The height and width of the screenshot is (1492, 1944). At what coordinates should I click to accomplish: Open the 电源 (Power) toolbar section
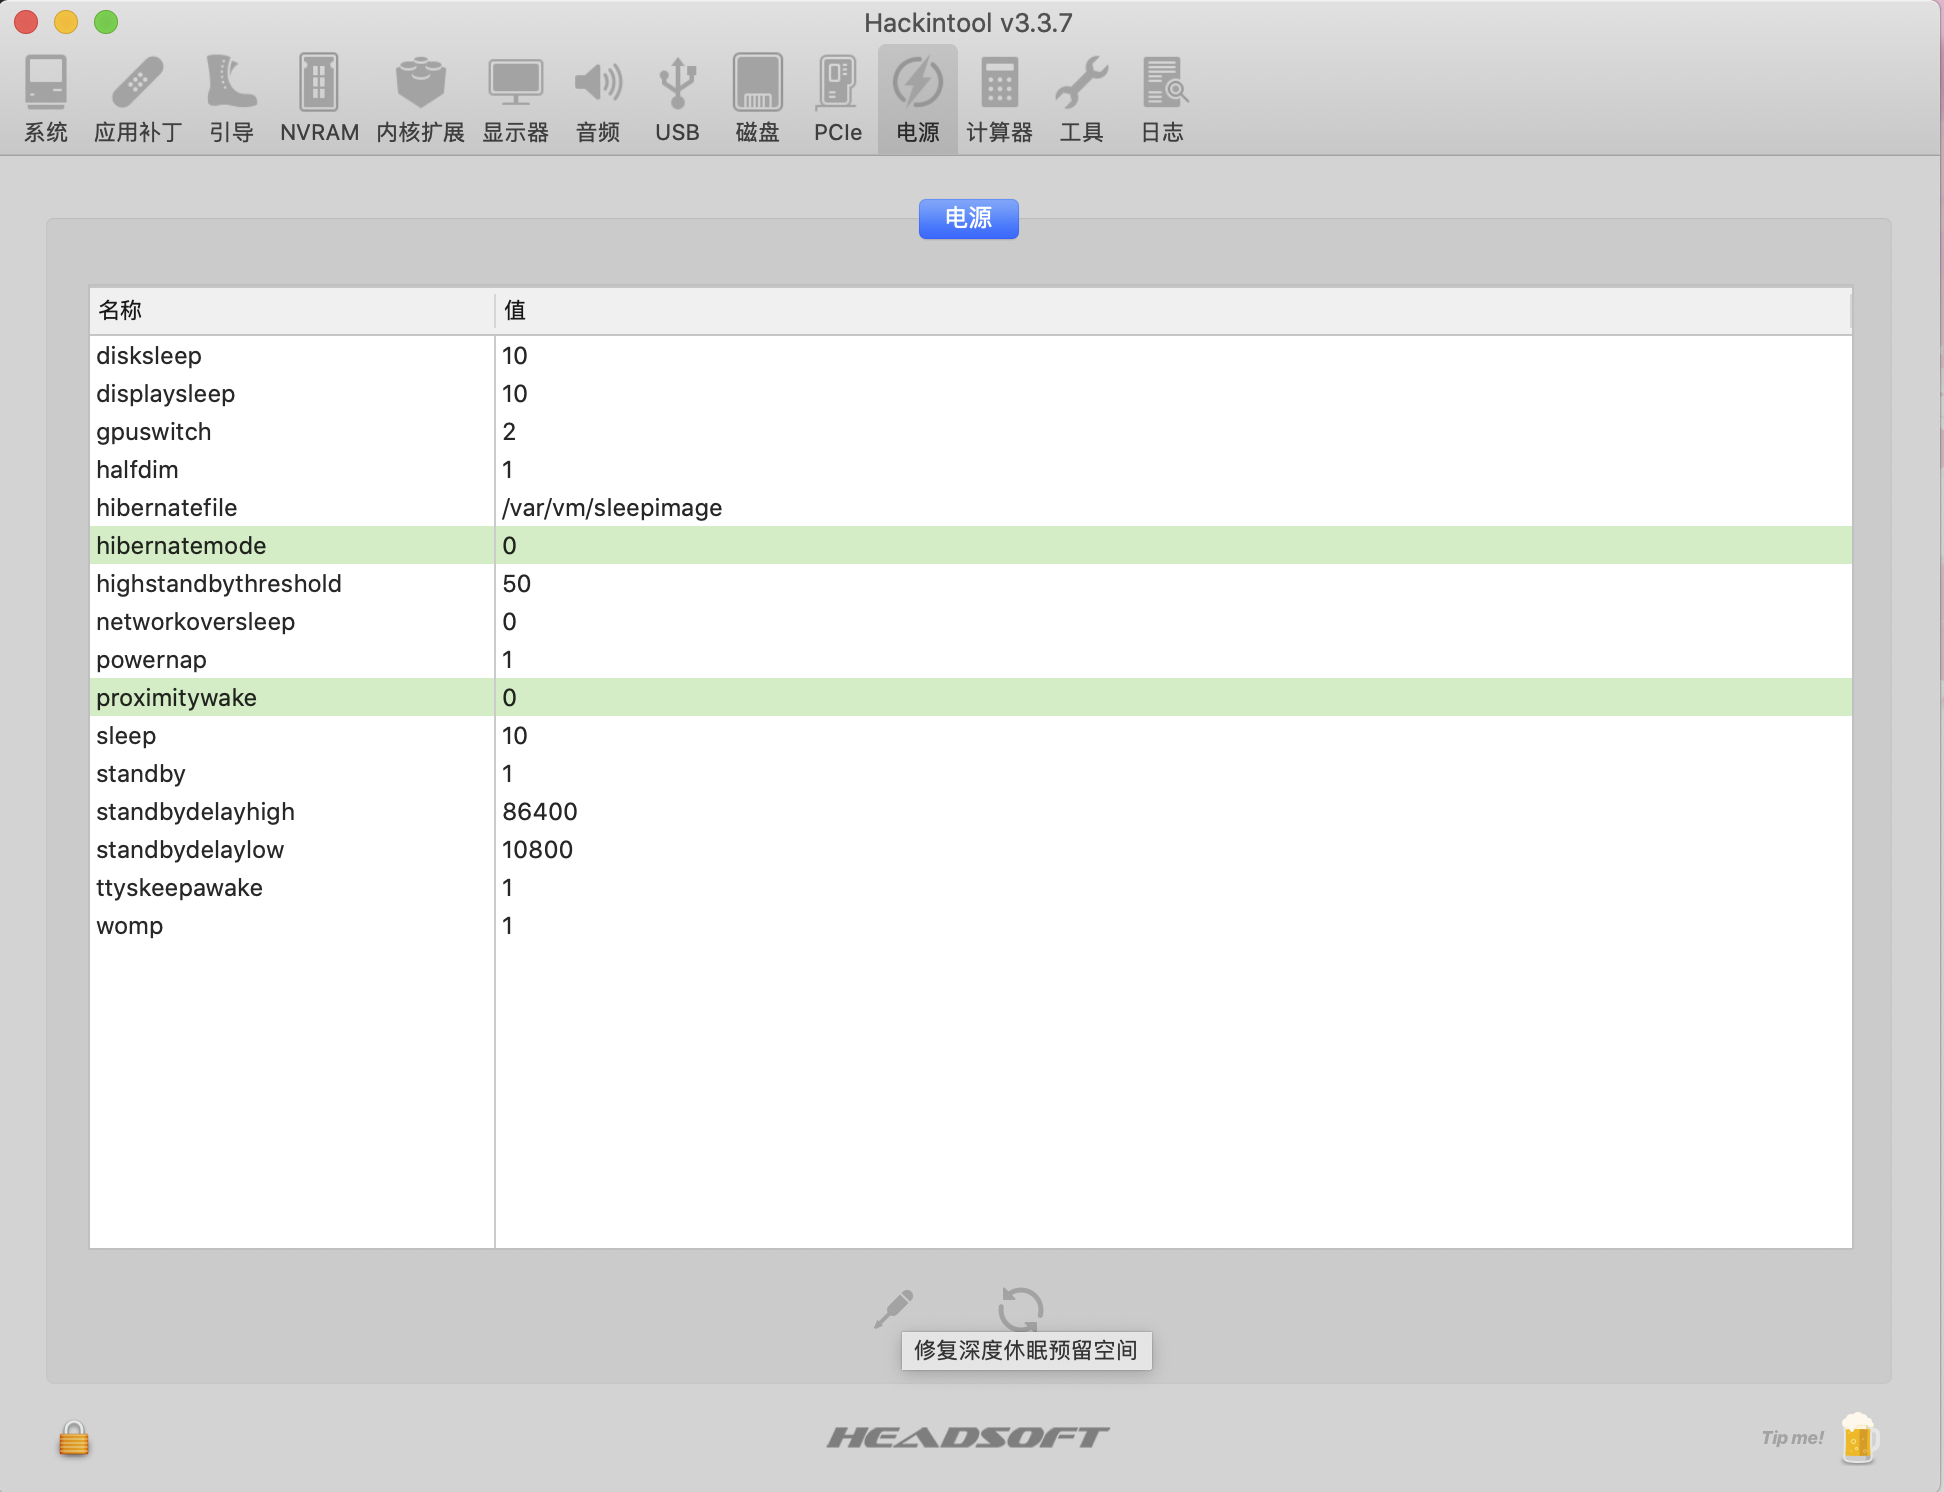pyautogui.click(x=918, y=99)
